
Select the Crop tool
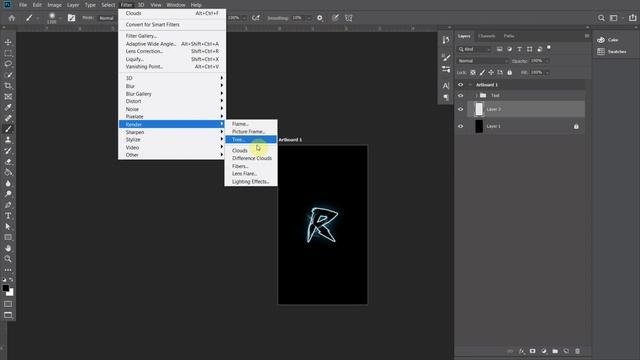pos(8,86)
